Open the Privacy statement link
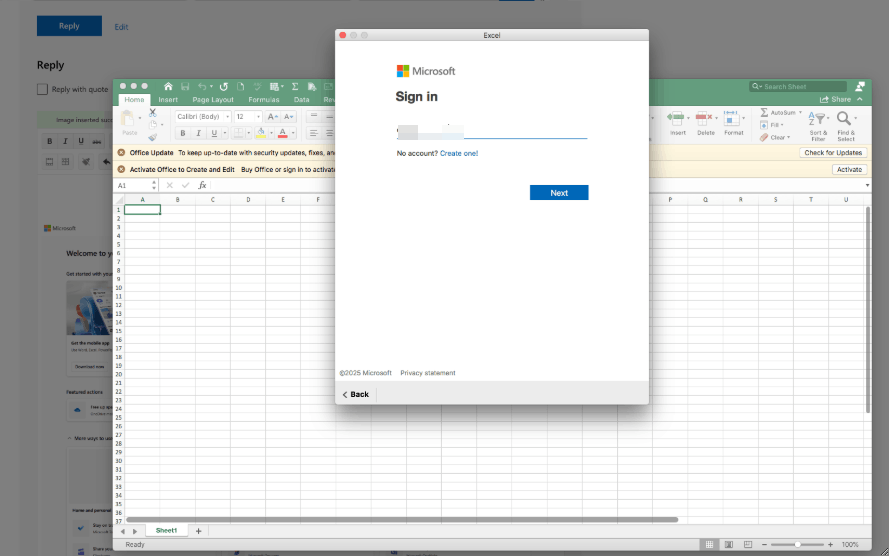 (x=427, y=373)
